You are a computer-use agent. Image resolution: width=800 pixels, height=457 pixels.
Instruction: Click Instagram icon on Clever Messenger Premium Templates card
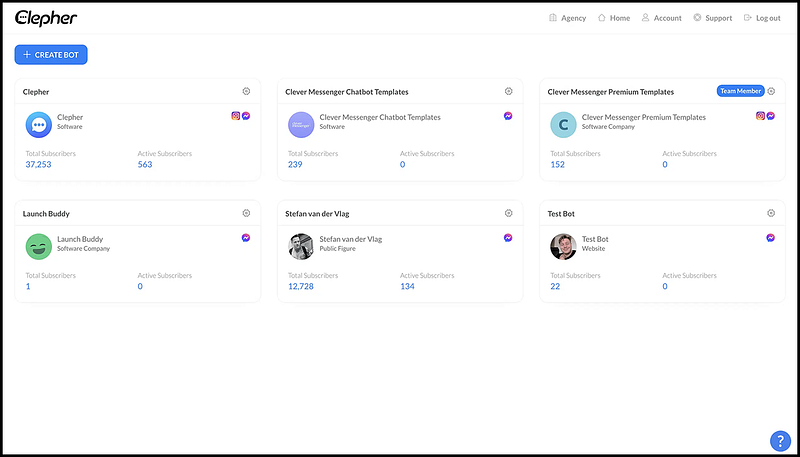760,116
